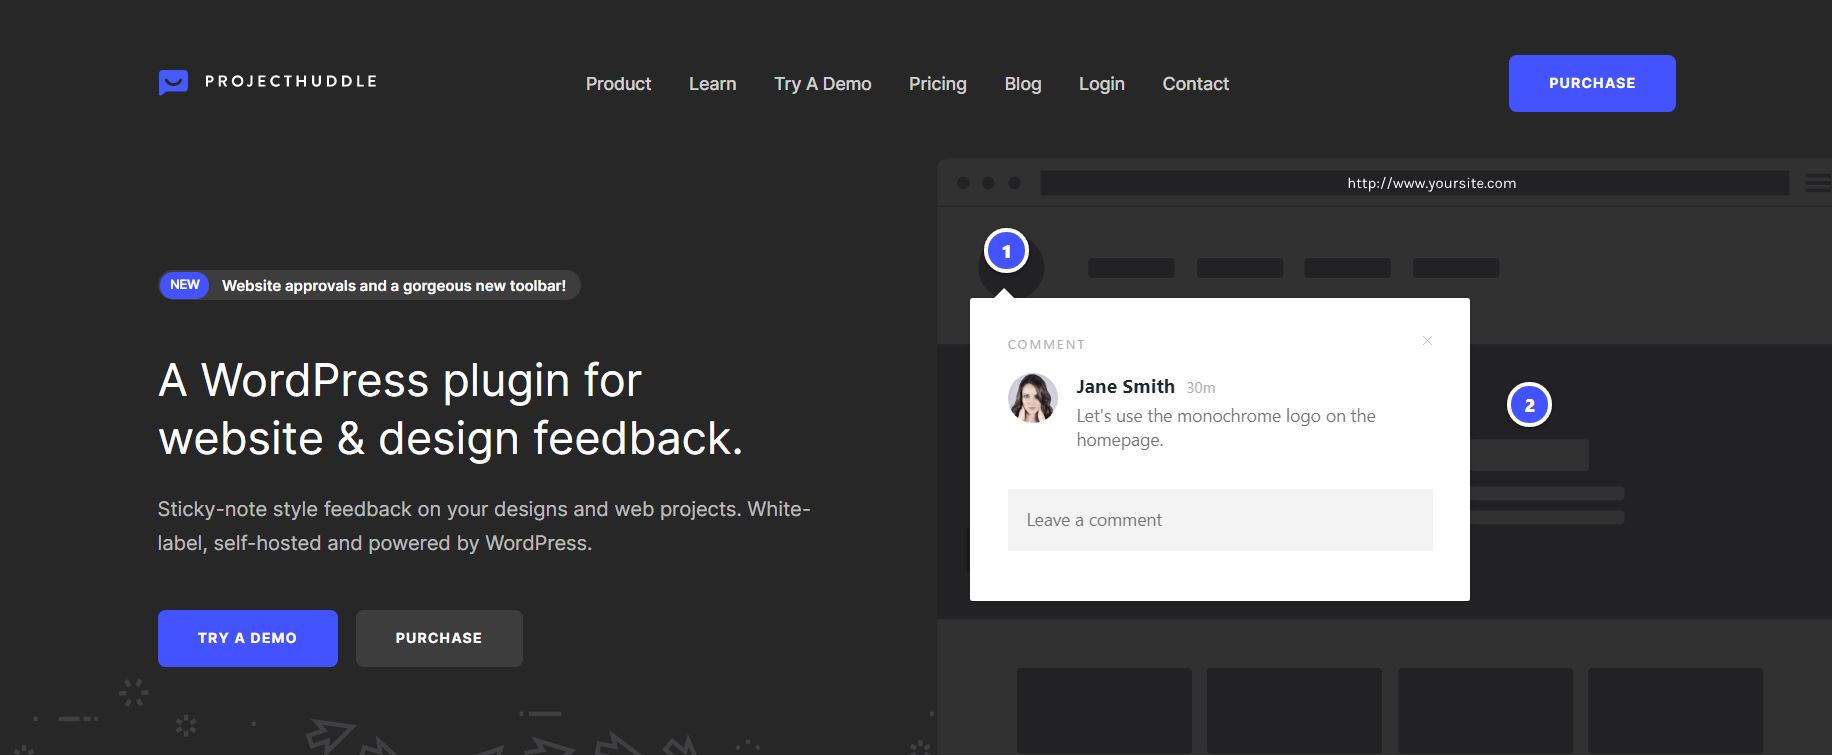Visit the Blog nav link
This screenshot has height=755, width=1832.
(x=1022, y=84)
